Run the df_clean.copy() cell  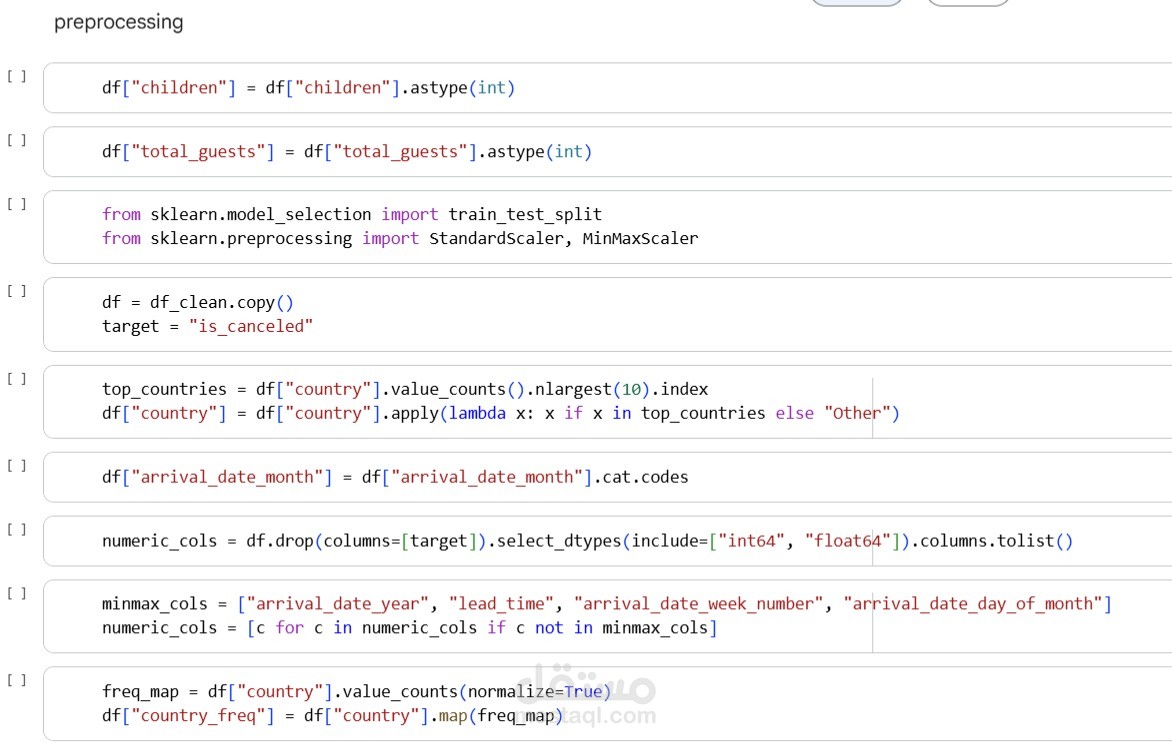coord(16,291)
